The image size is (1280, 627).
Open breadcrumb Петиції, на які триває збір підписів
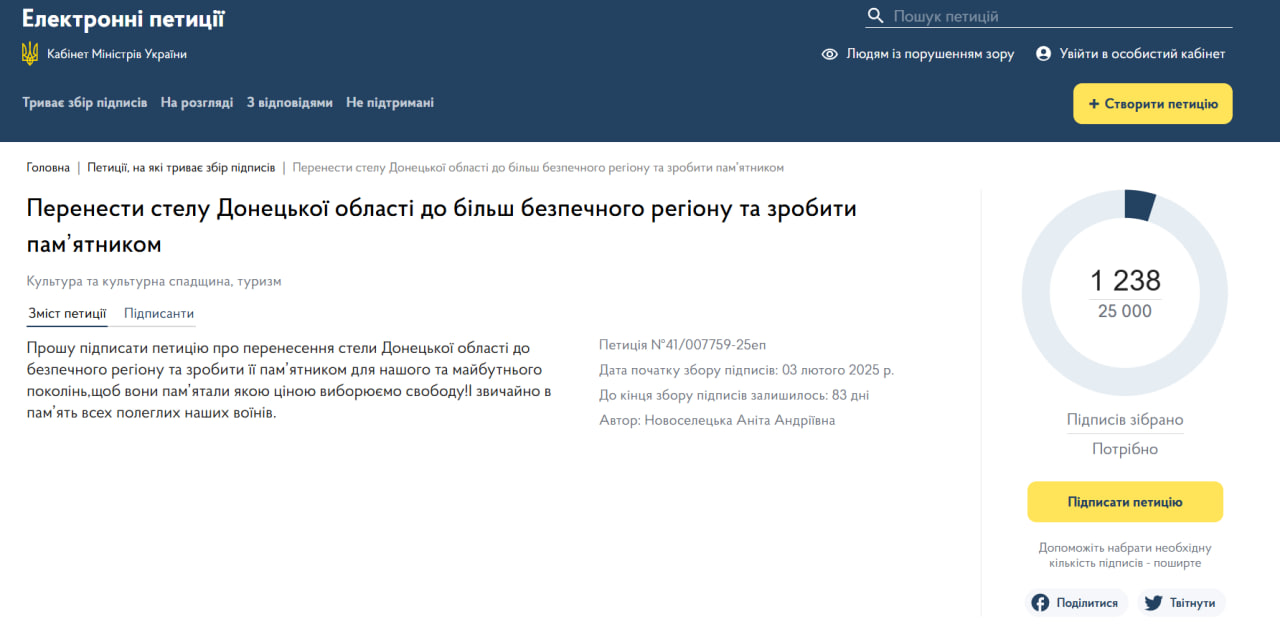(181, 168)
